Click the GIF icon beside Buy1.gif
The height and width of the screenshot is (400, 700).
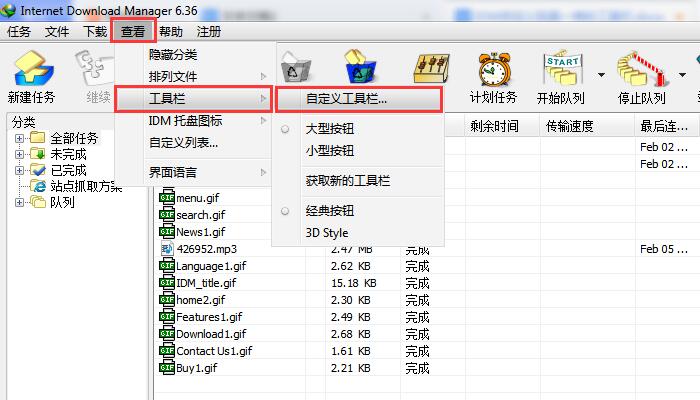tap(167, 367)
